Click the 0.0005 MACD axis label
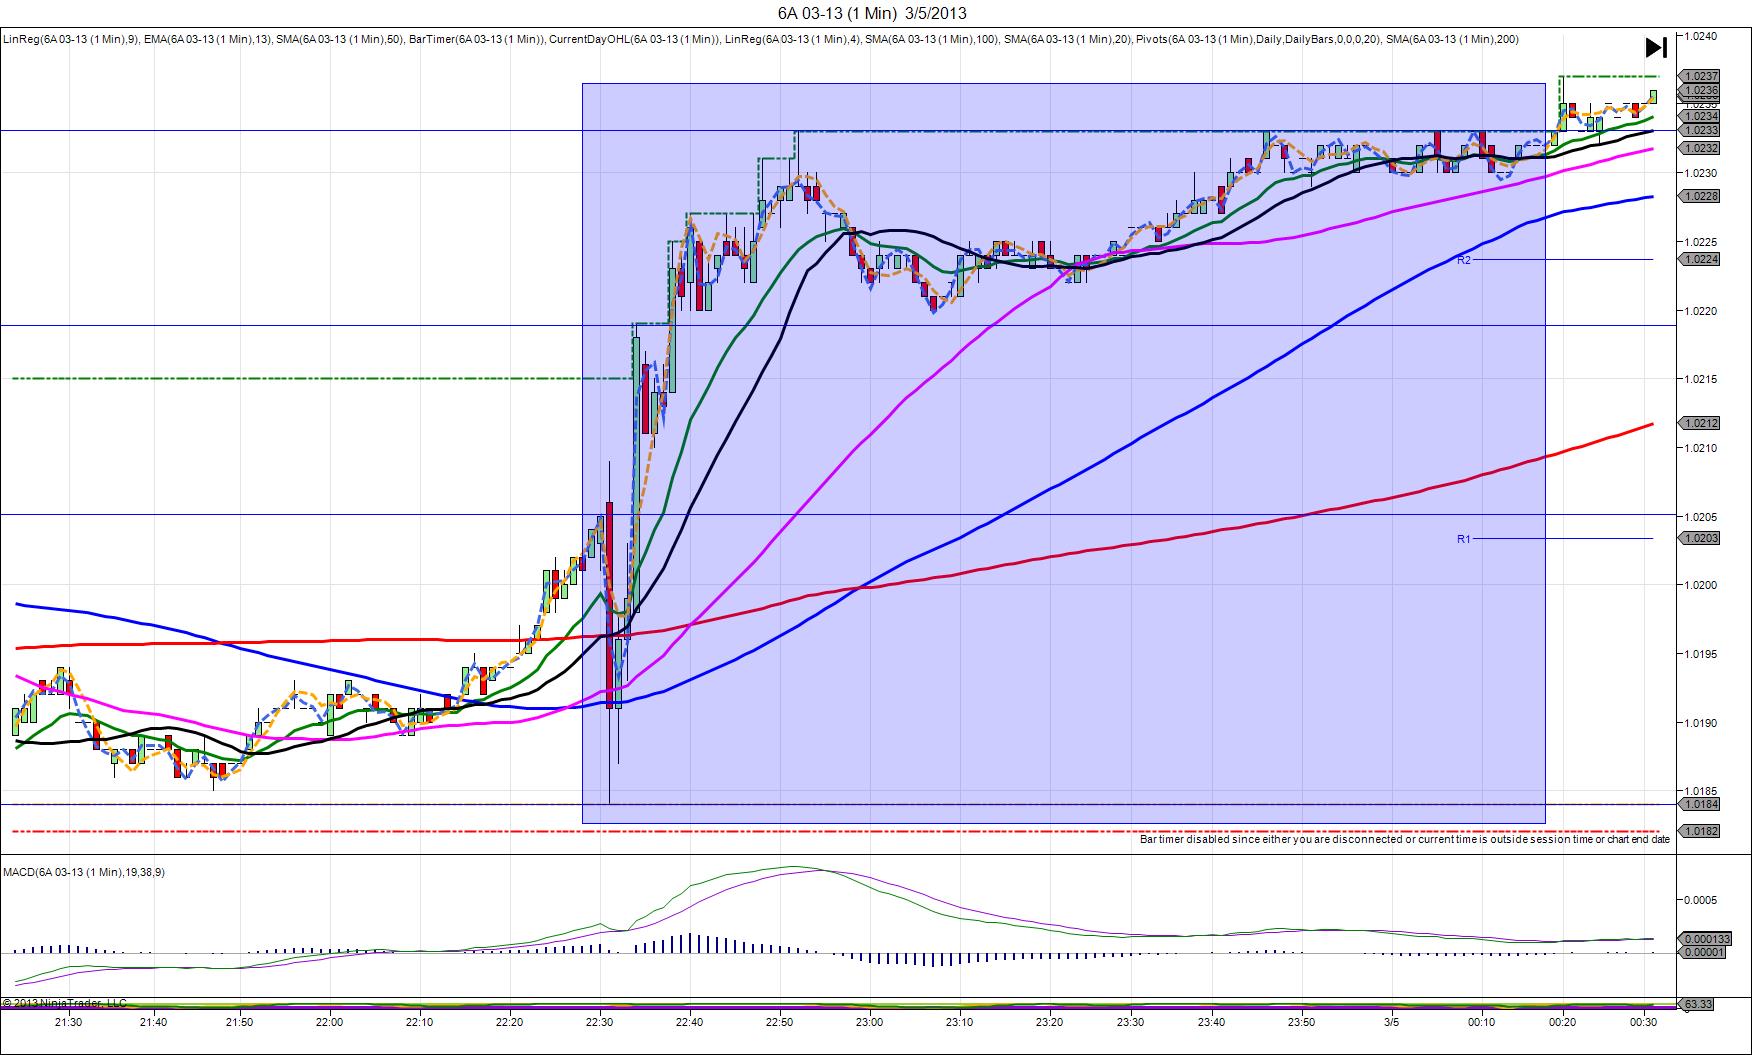Screen dimensions: 1752x1055 [x=1701, y=900]
